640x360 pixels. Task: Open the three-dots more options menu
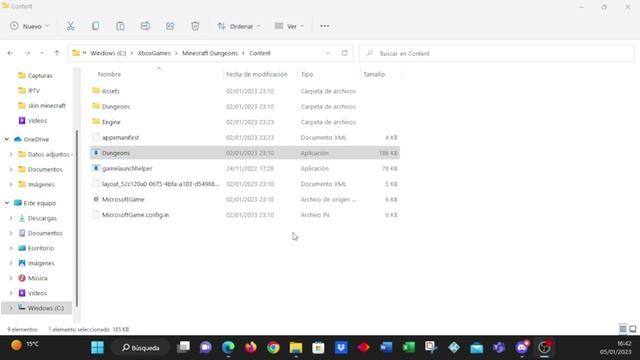(324, 26)
